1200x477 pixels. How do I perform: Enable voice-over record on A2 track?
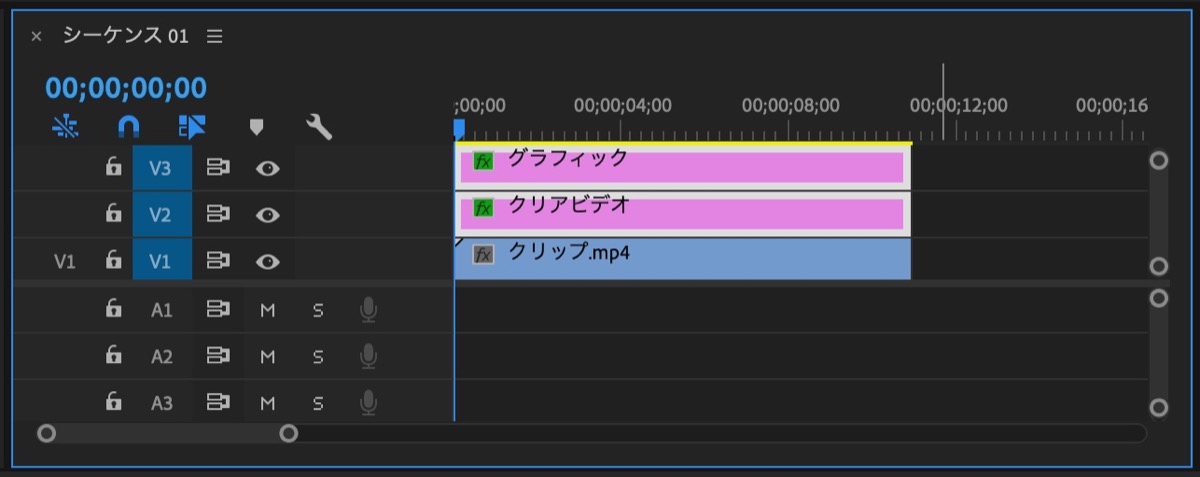point(368,357)
